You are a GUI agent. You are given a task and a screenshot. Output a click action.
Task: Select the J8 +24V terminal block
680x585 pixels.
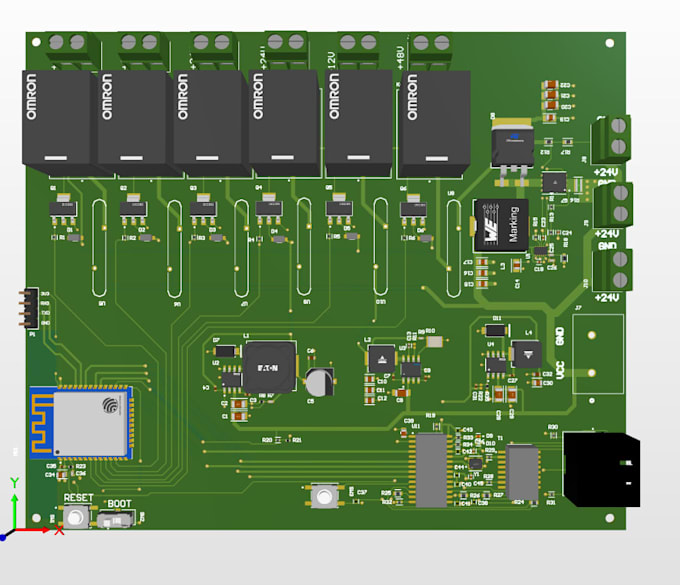[611, 139]
